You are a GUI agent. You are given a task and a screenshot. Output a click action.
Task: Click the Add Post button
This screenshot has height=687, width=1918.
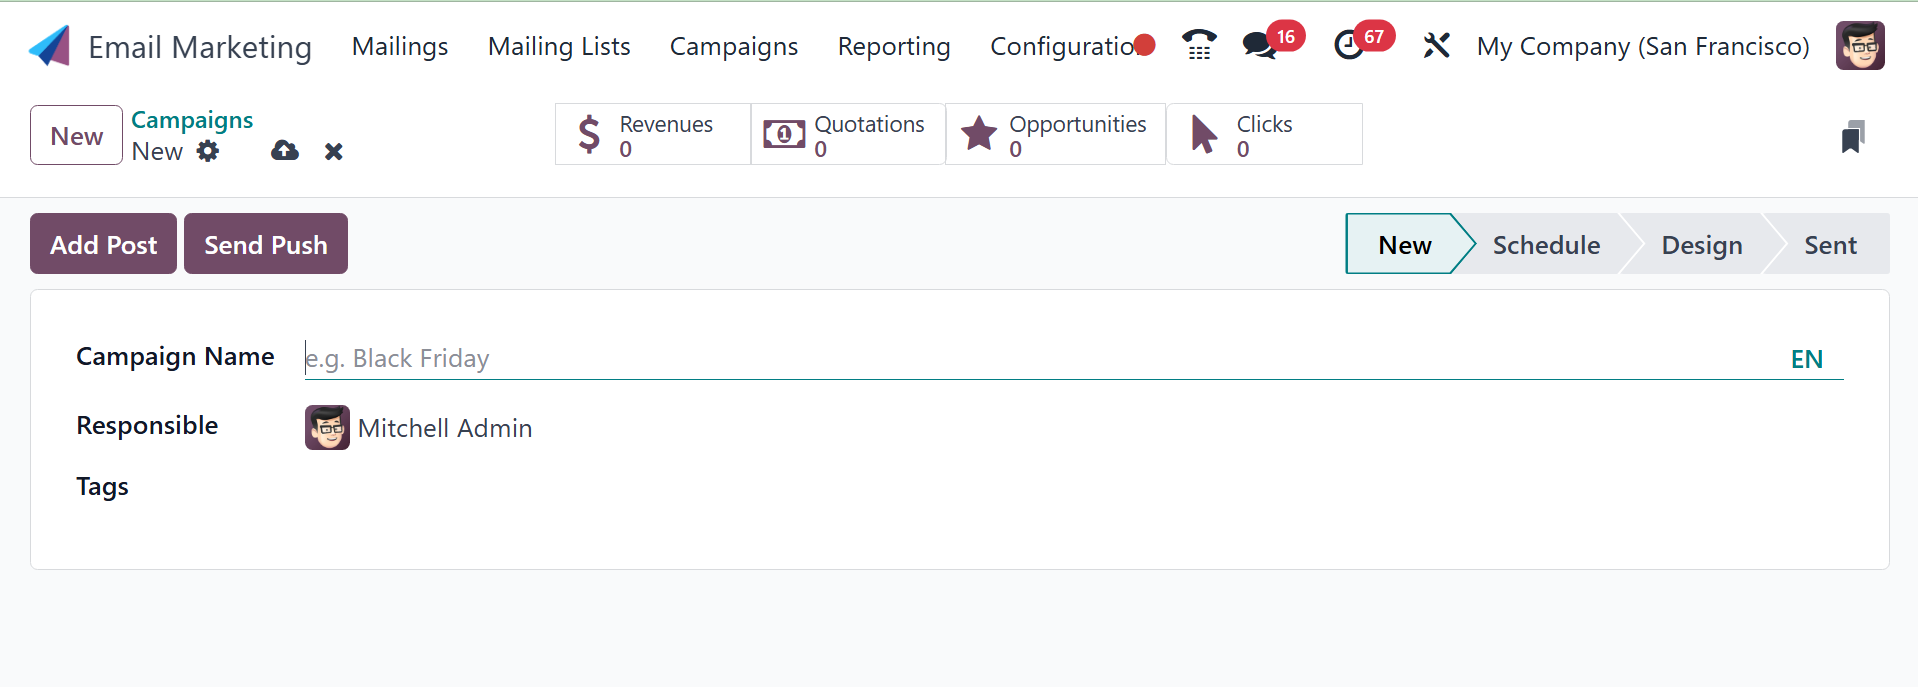(x=103, y=244)
